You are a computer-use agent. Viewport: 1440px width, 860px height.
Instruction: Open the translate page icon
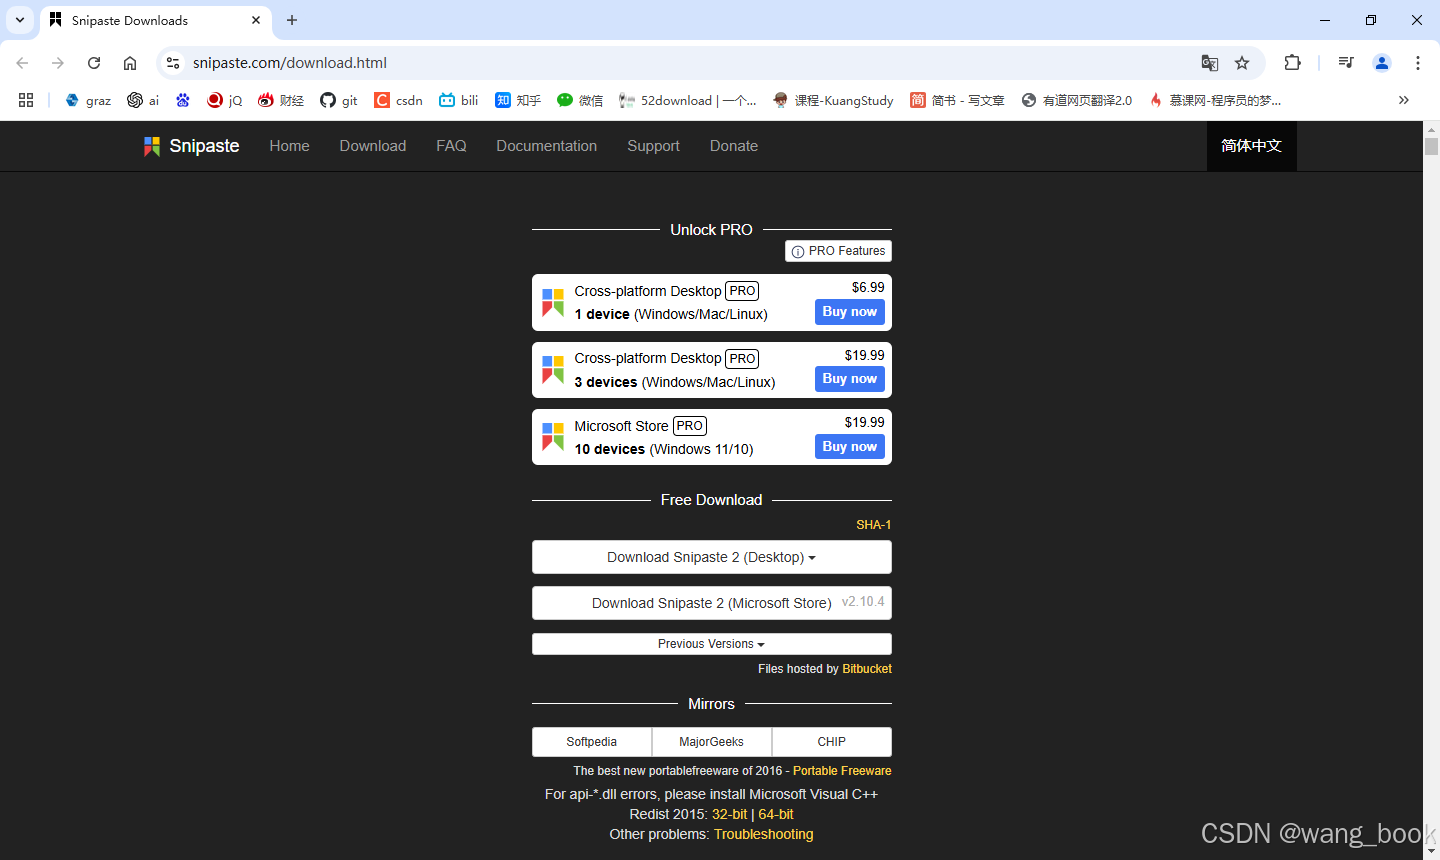[x=1210, y=63]
